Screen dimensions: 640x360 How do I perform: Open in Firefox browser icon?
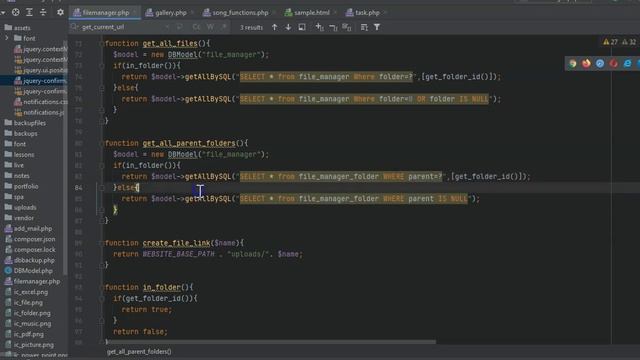pos(586,63)
